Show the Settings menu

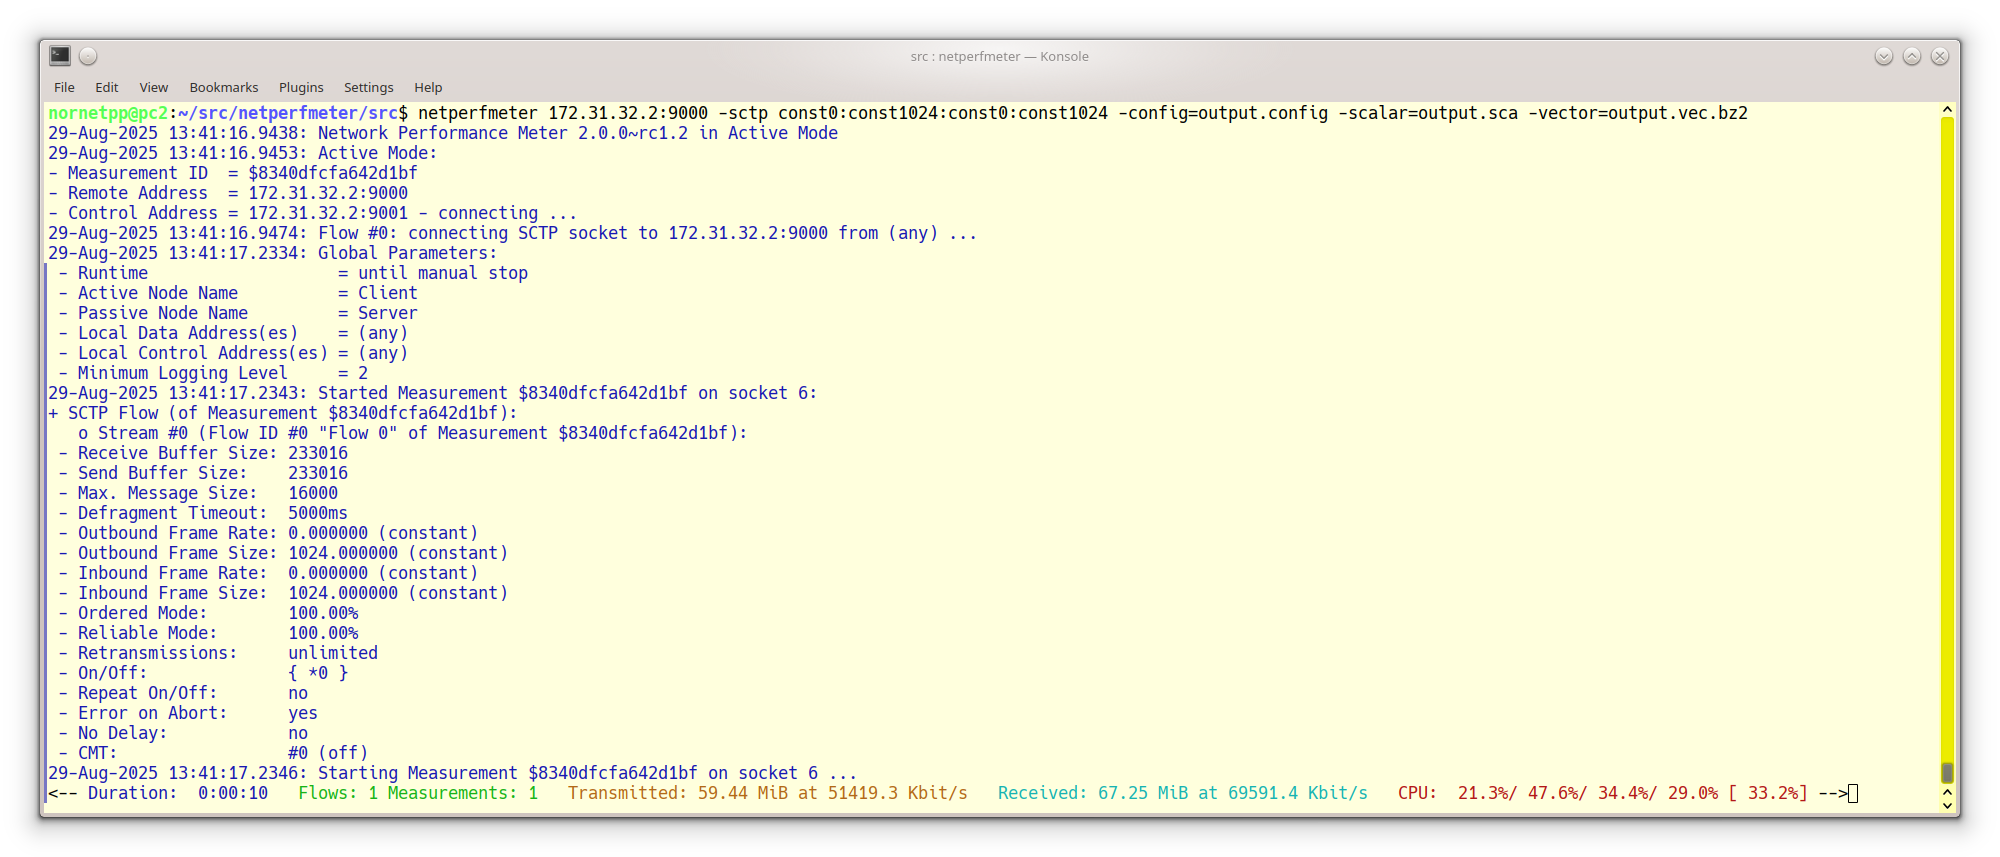coord(368,87)
